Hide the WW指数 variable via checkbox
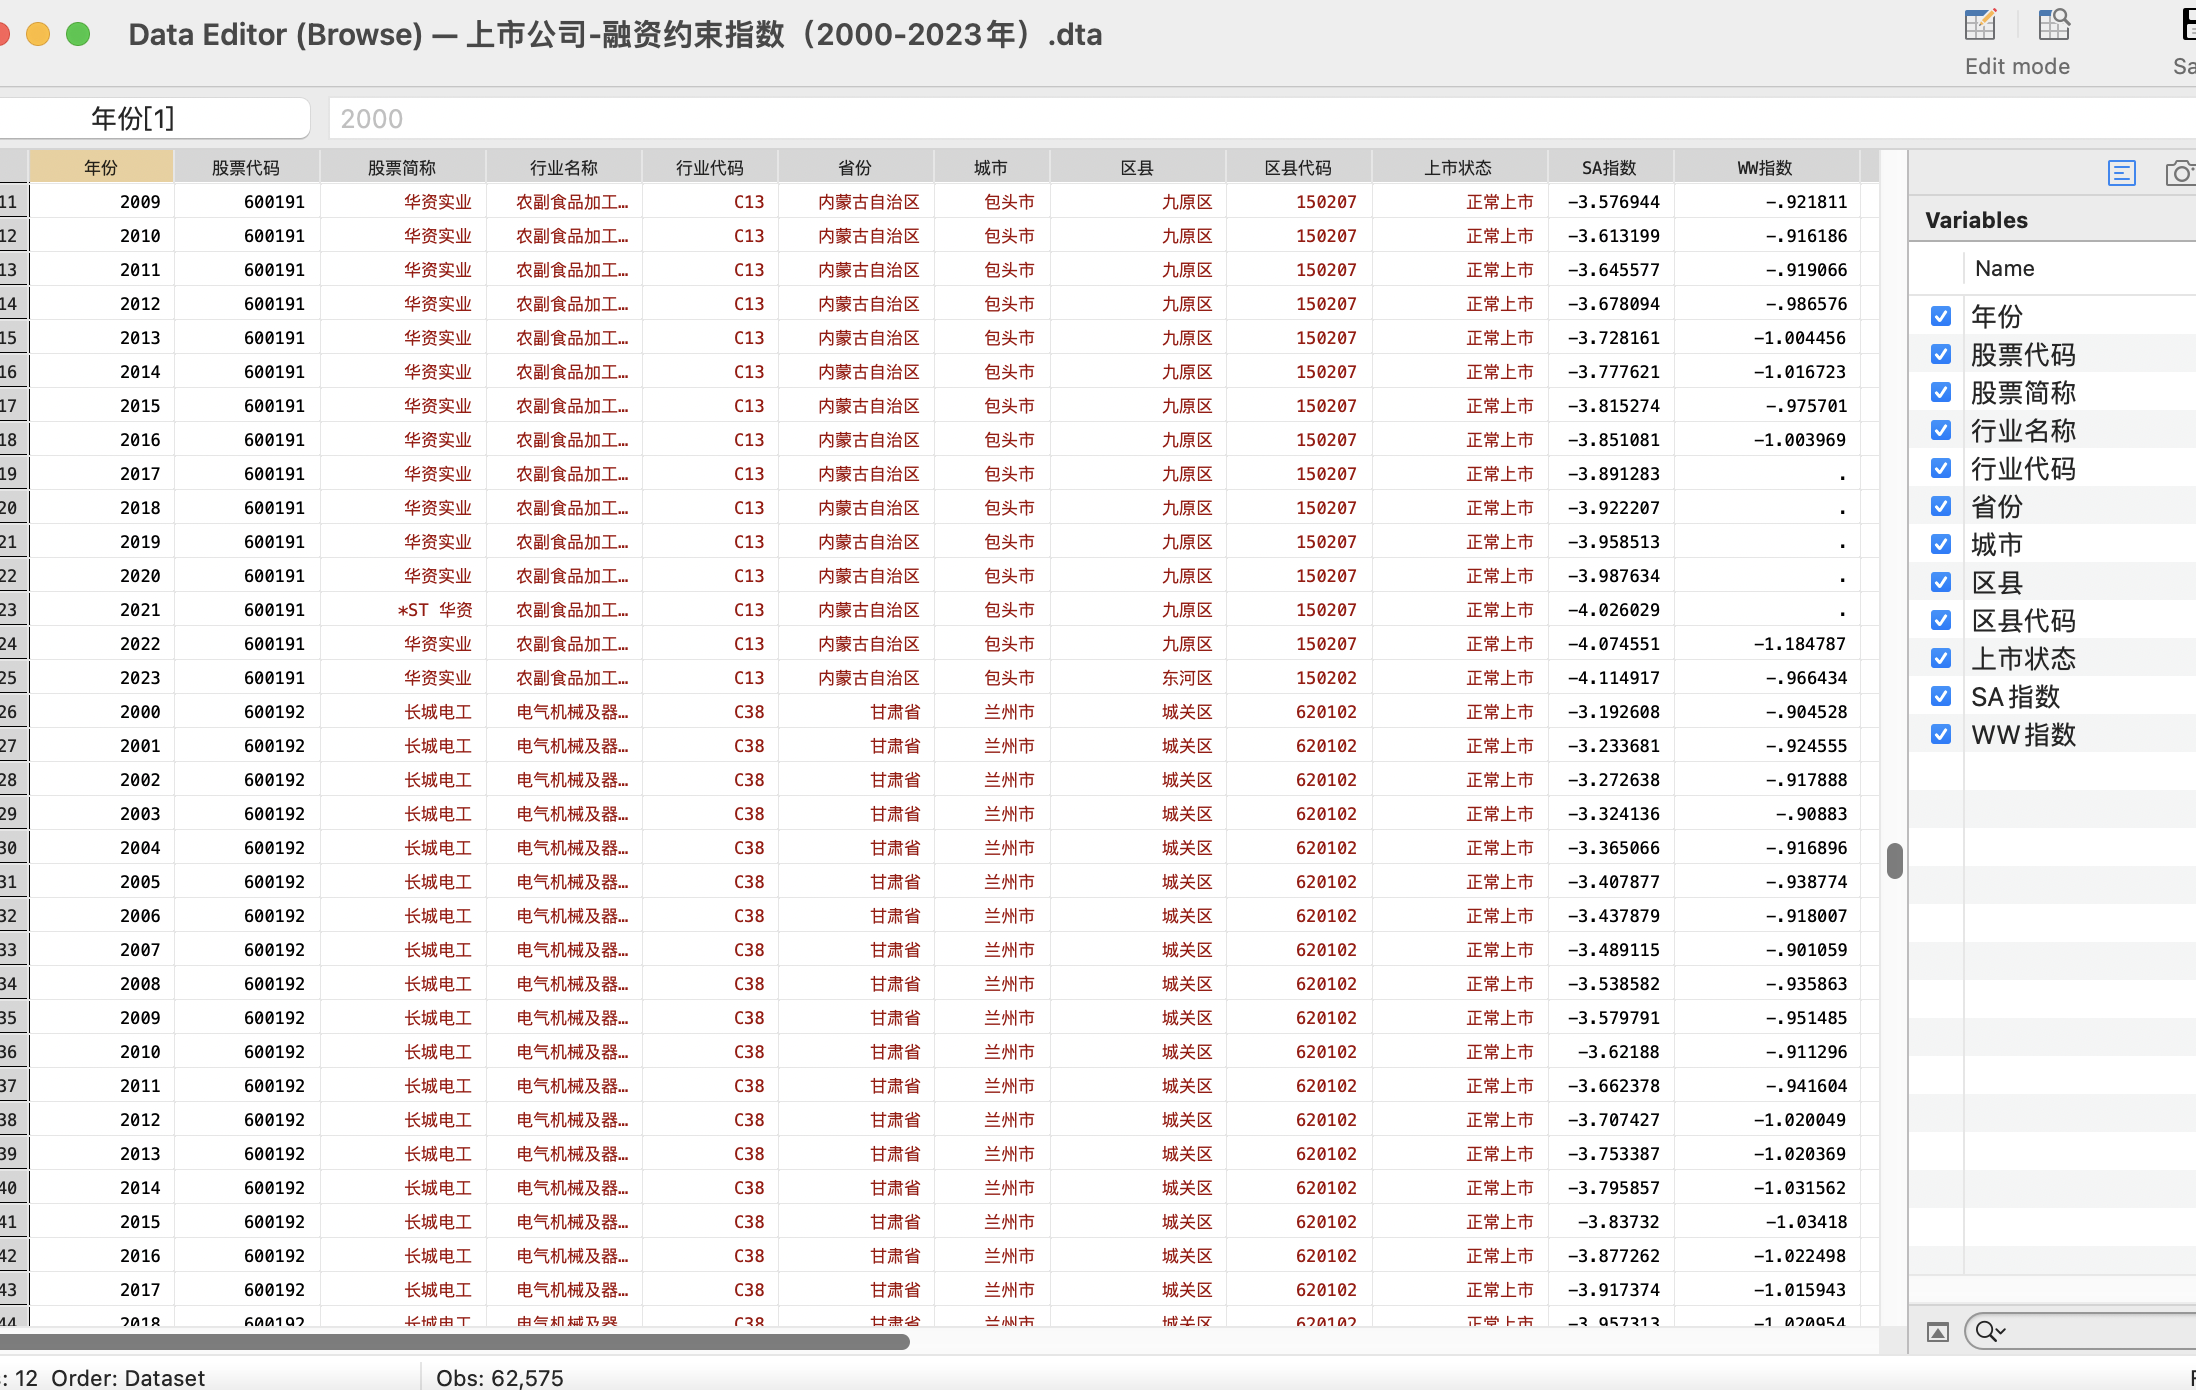 coord(1941,735)
